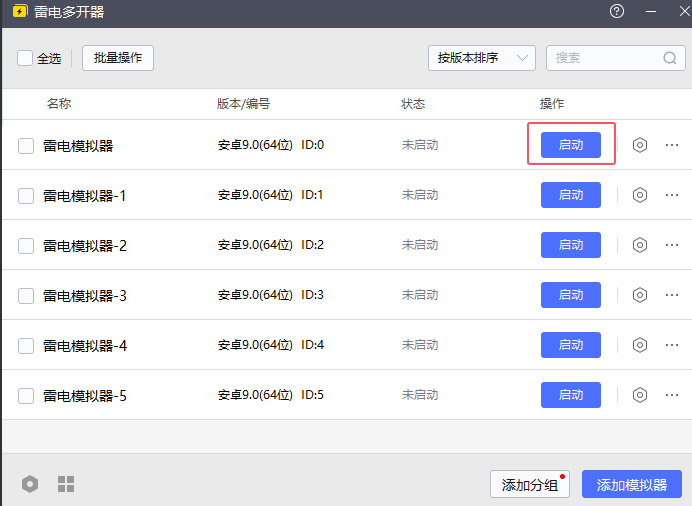Open settings for 雷电模拟器 ID:0
The height and width of the screenshot is (506, 692).
pyautogui.click(x=639, y=145)
